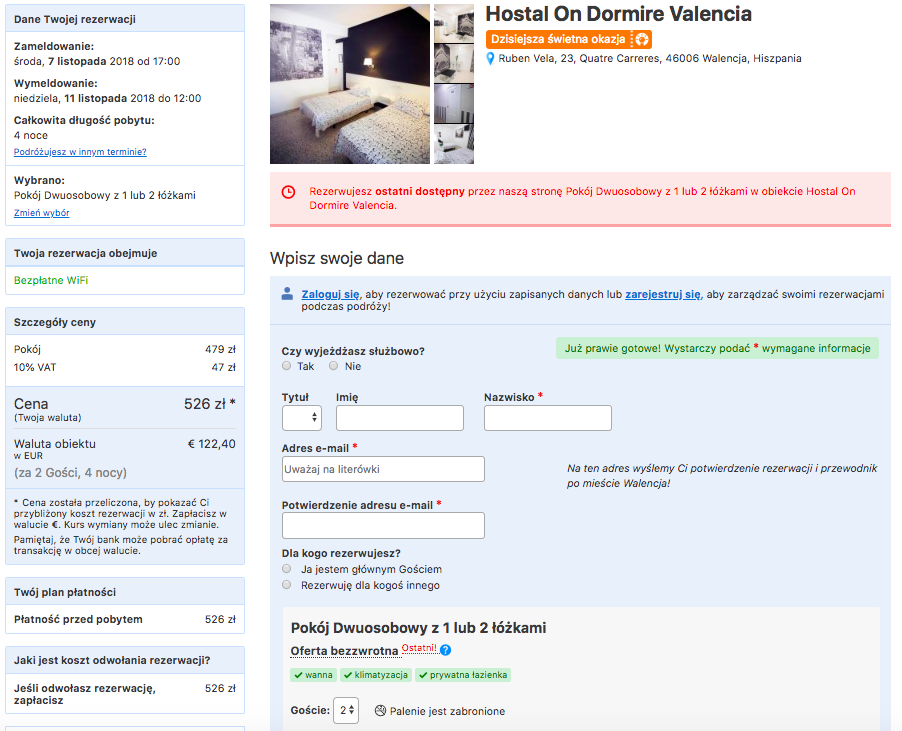Click the location pin icon beside the address
The height and width of the screenshot is (731, 902).
pos(490,59)
